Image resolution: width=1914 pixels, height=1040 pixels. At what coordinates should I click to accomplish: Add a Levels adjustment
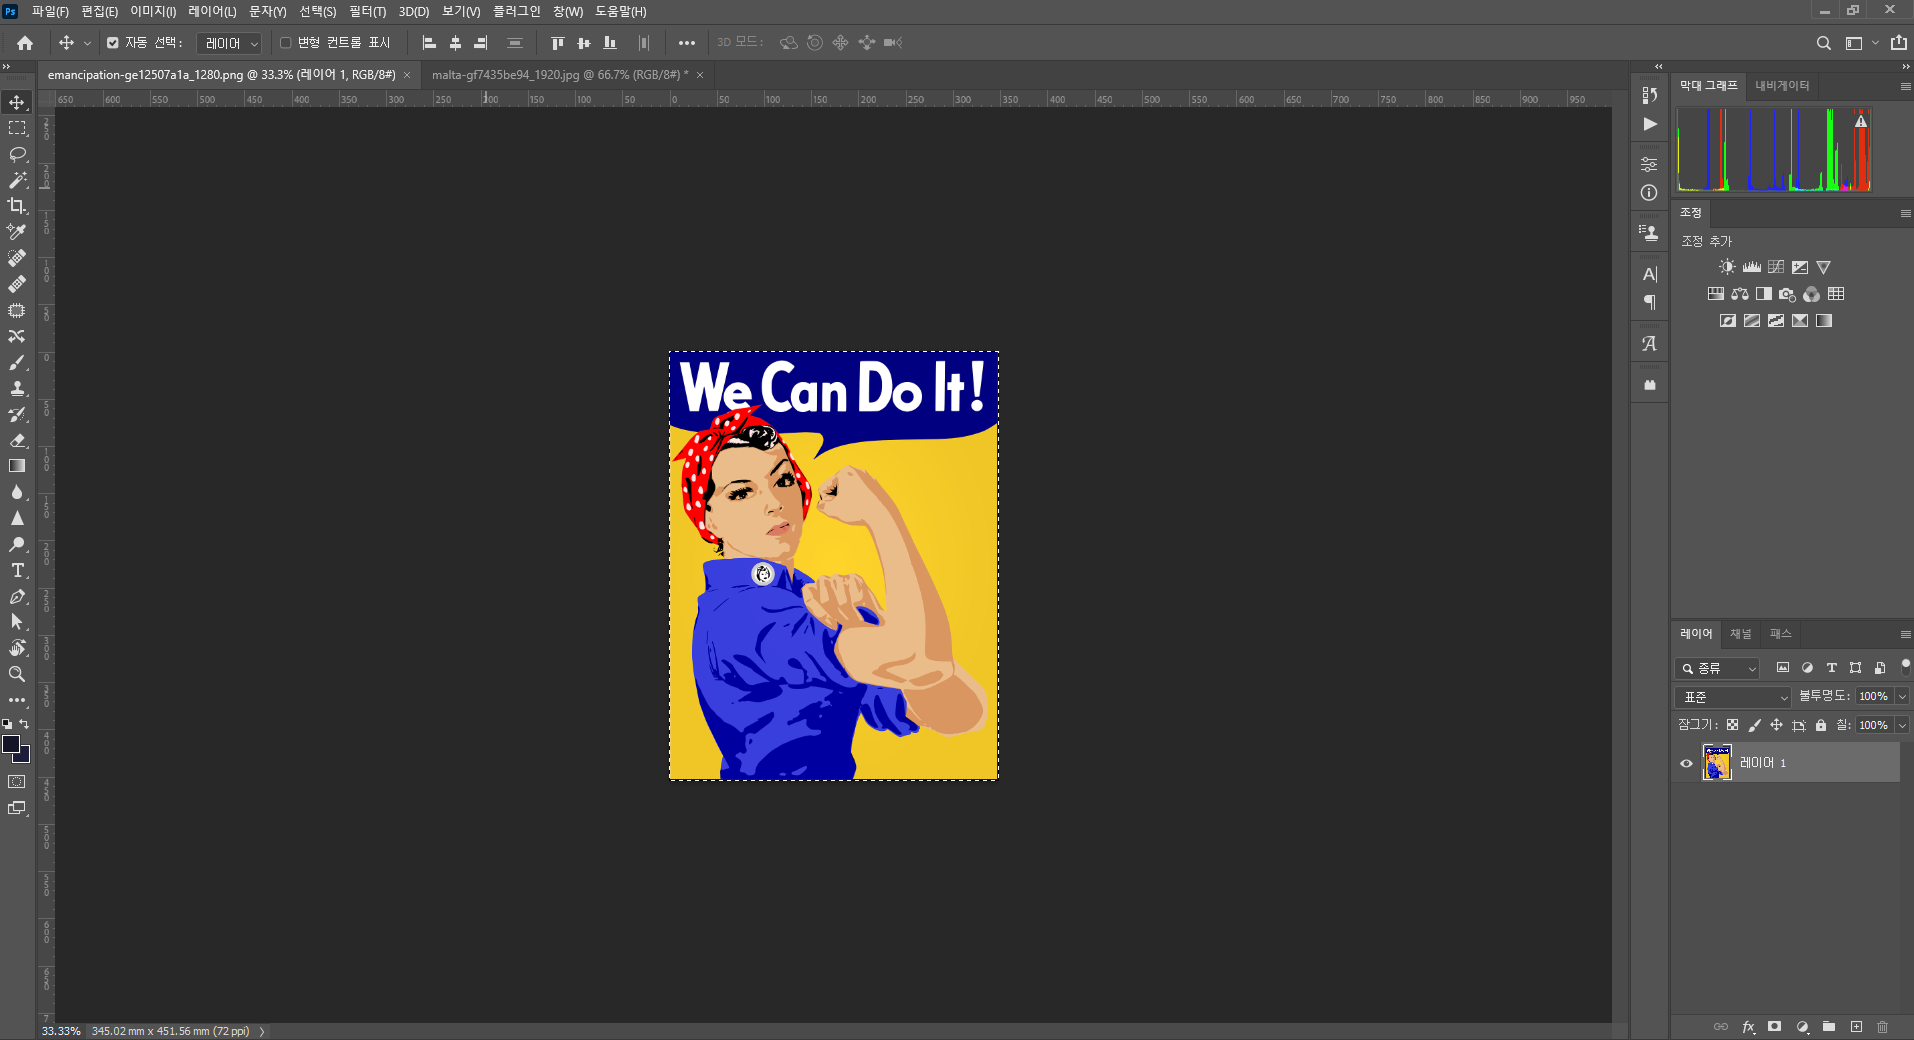click(1751, 267)
